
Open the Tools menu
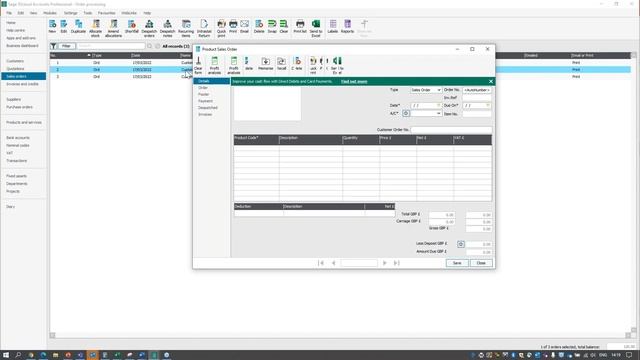point(88,13)
